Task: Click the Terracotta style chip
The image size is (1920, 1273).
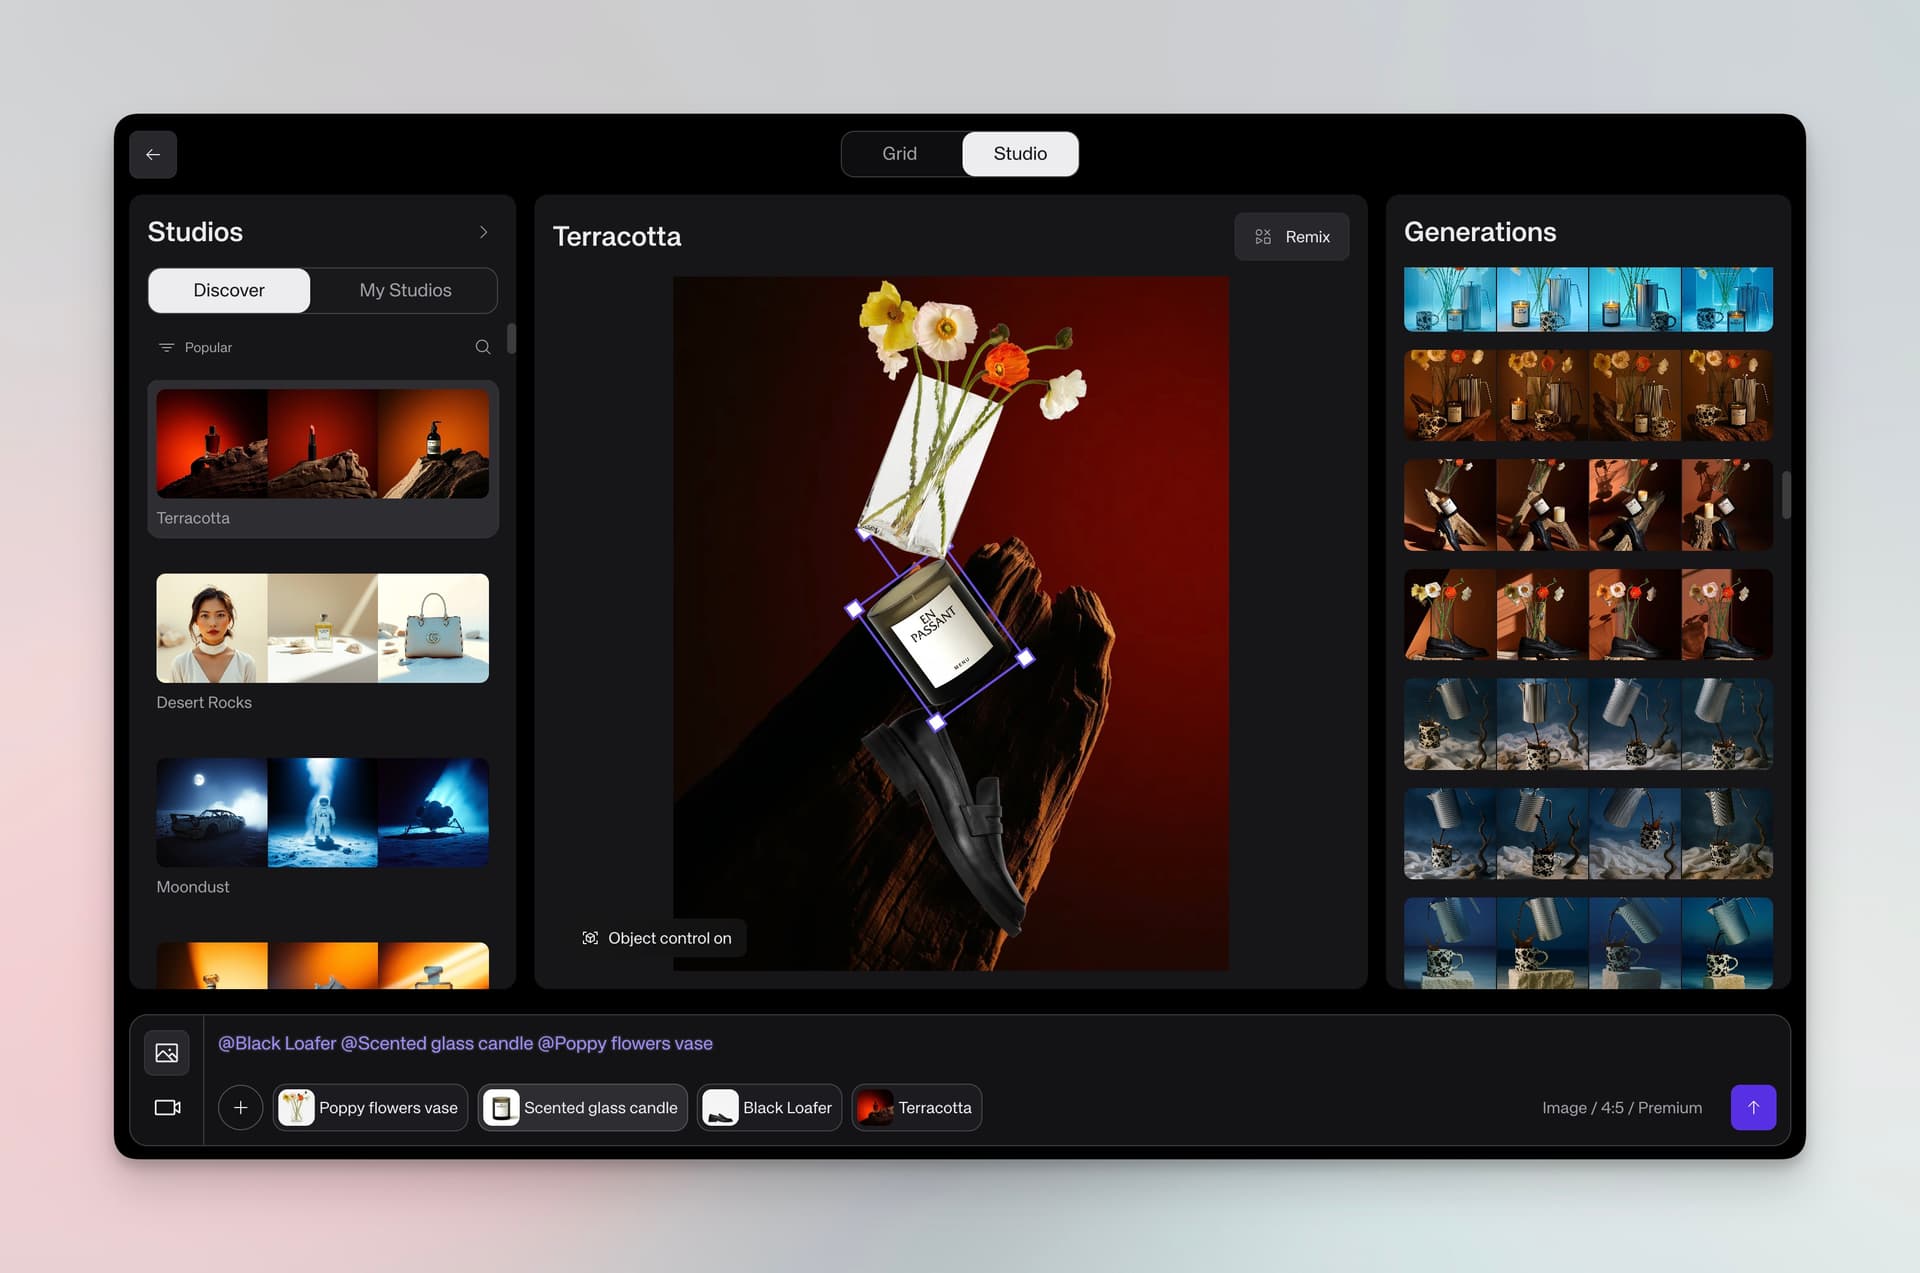Action: pos(916,1108)
